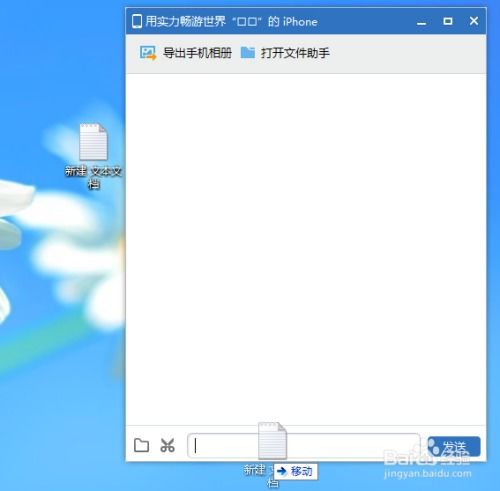This screenshot has height=491, width=500.
Task: Click the export phone album icon
Action: [148, 53]
